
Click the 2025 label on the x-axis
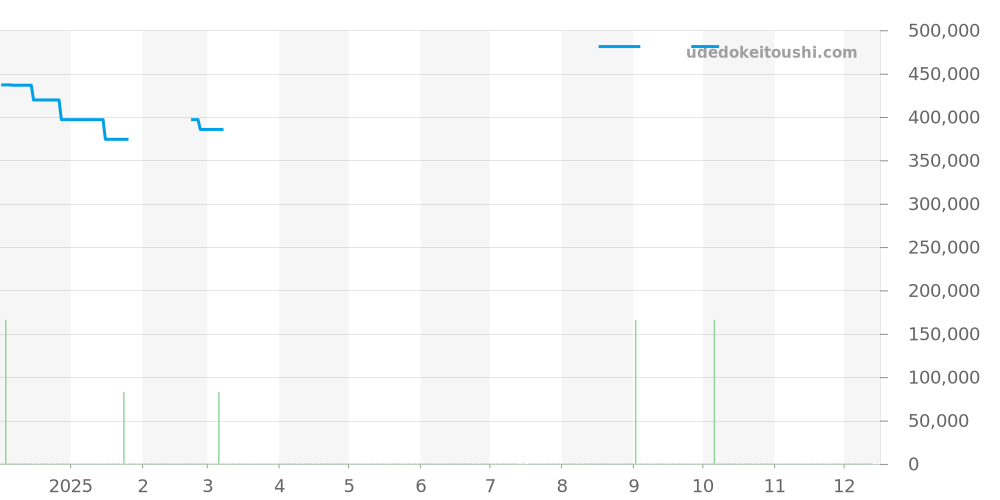pyautogui.click(x=70, y=486)
